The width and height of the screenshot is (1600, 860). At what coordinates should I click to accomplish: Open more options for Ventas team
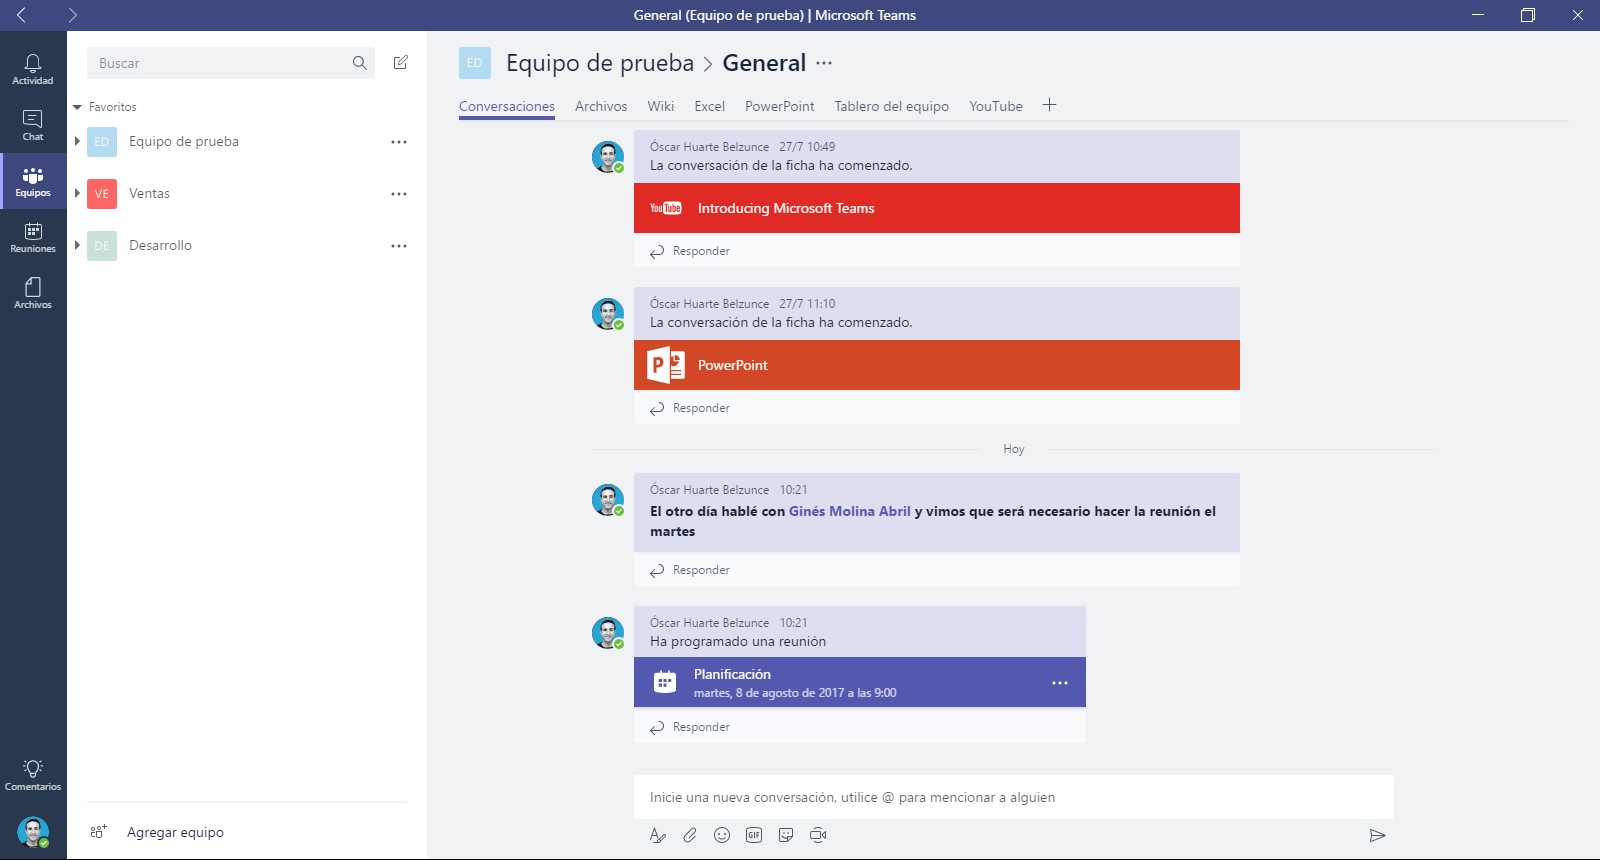(399, 194)
